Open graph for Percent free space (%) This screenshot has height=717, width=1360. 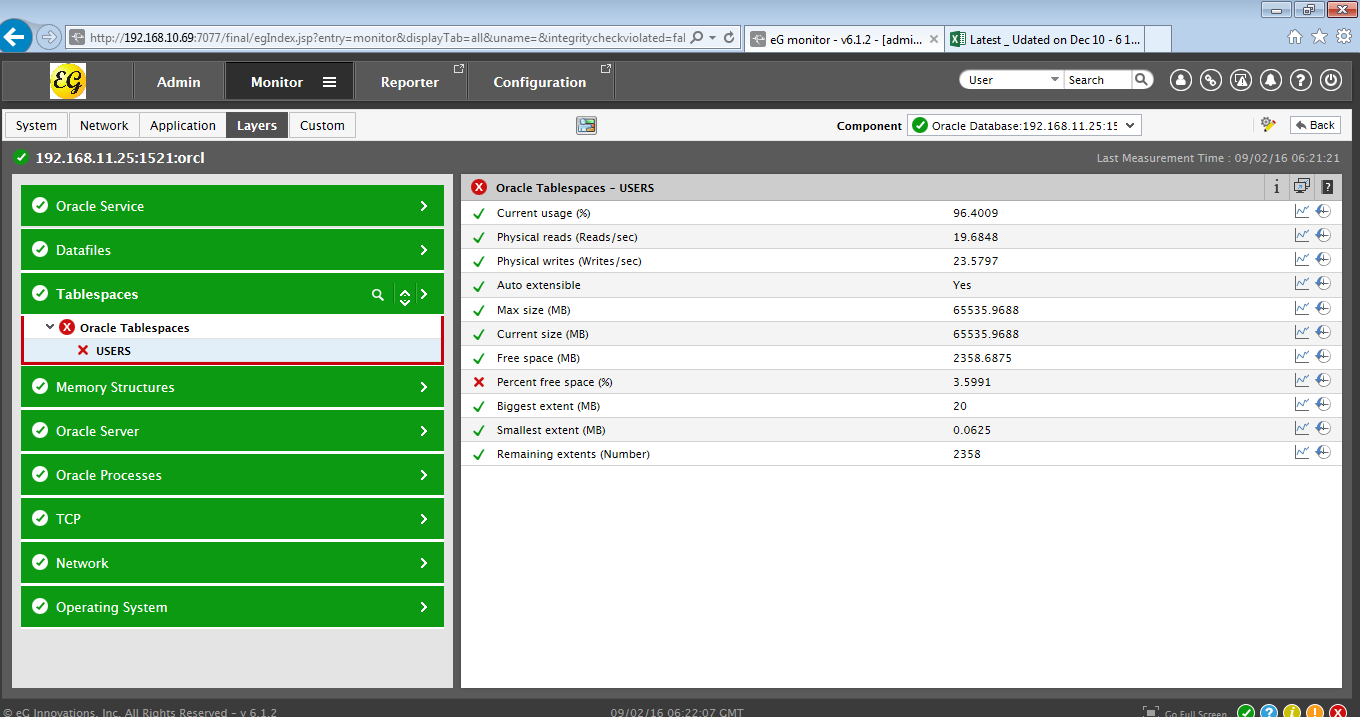coord(1301,380)
